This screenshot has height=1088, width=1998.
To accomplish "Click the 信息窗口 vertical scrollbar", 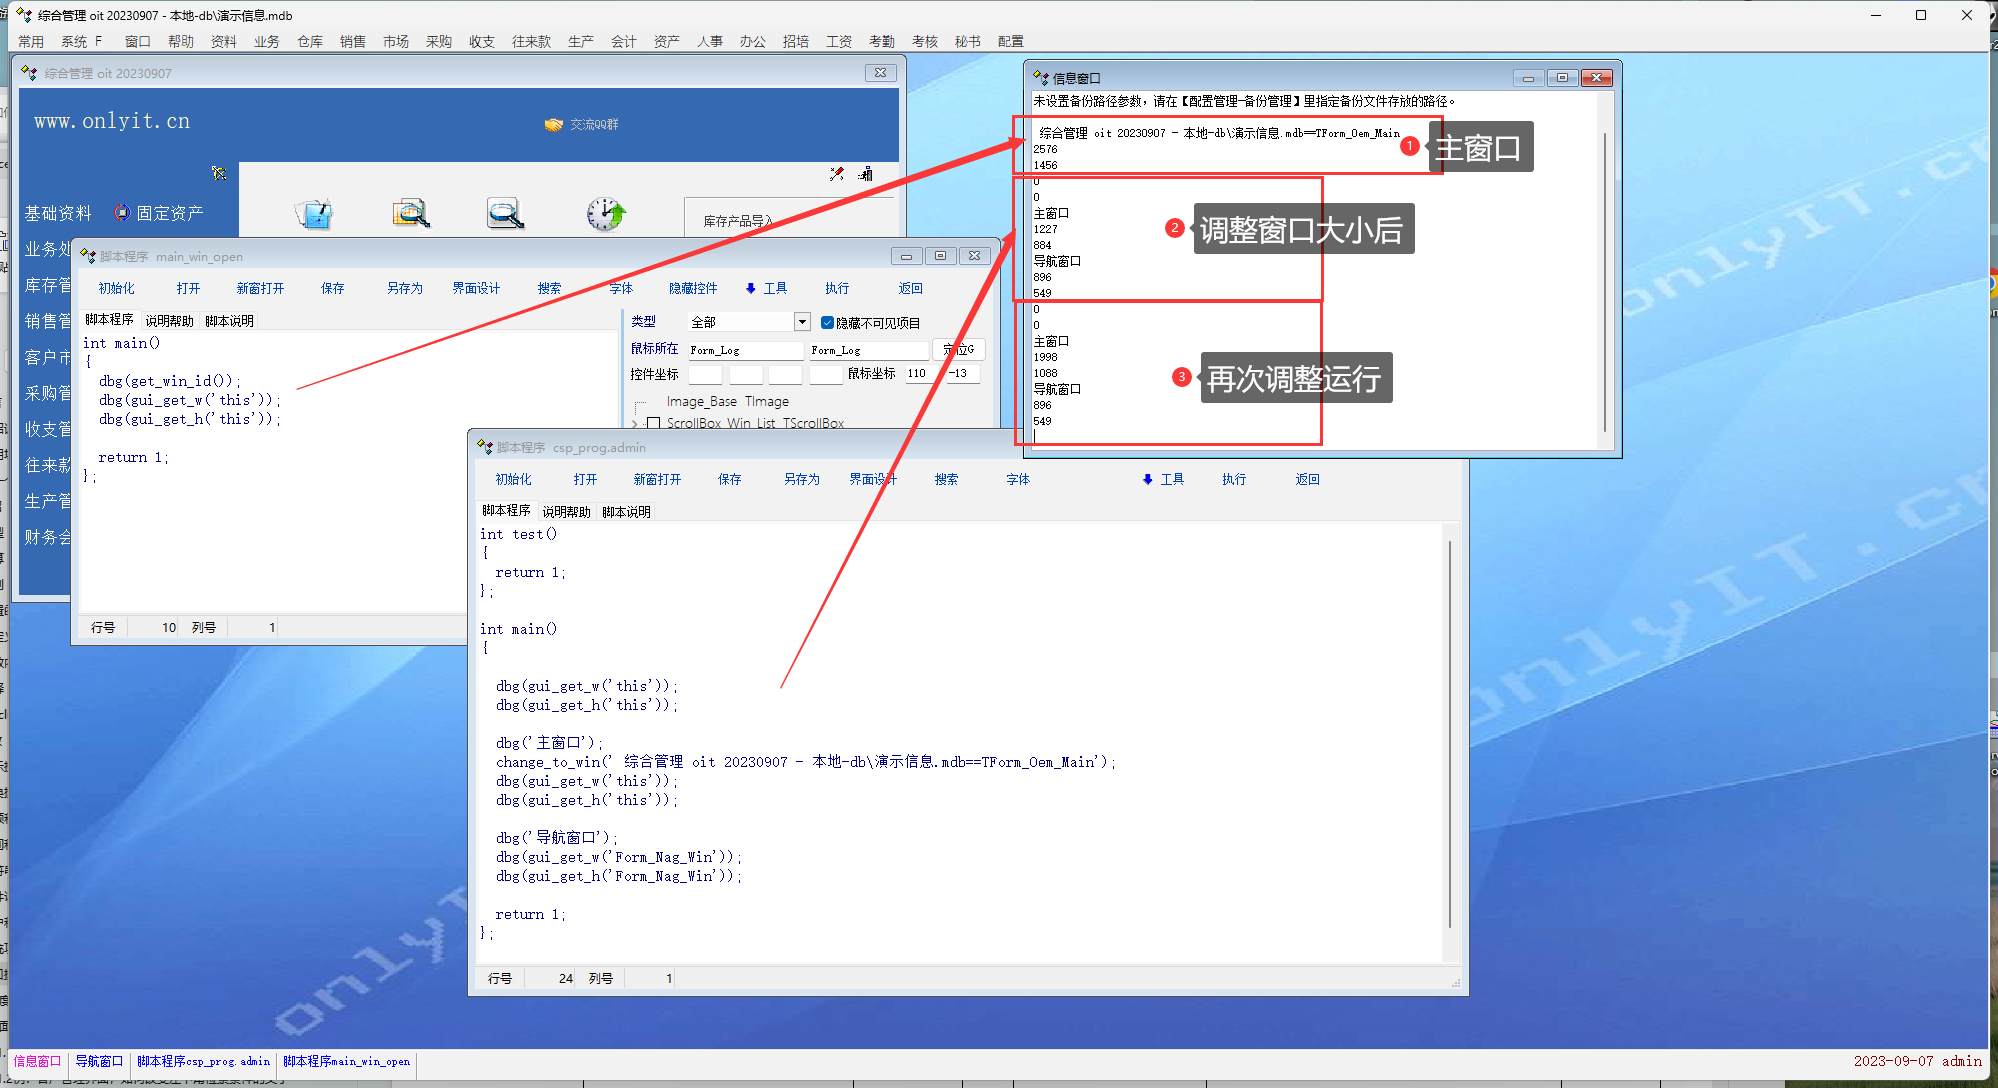I will [x=1605, y=280].
